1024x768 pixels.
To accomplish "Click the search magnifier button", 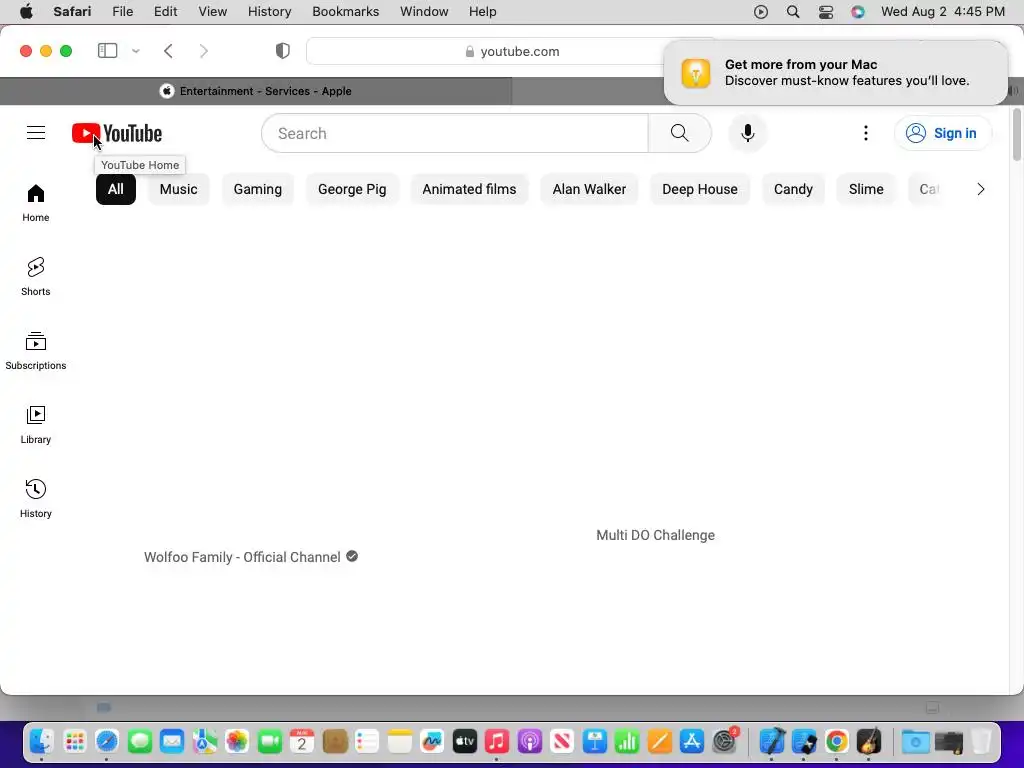I will [x=680, y=133].
